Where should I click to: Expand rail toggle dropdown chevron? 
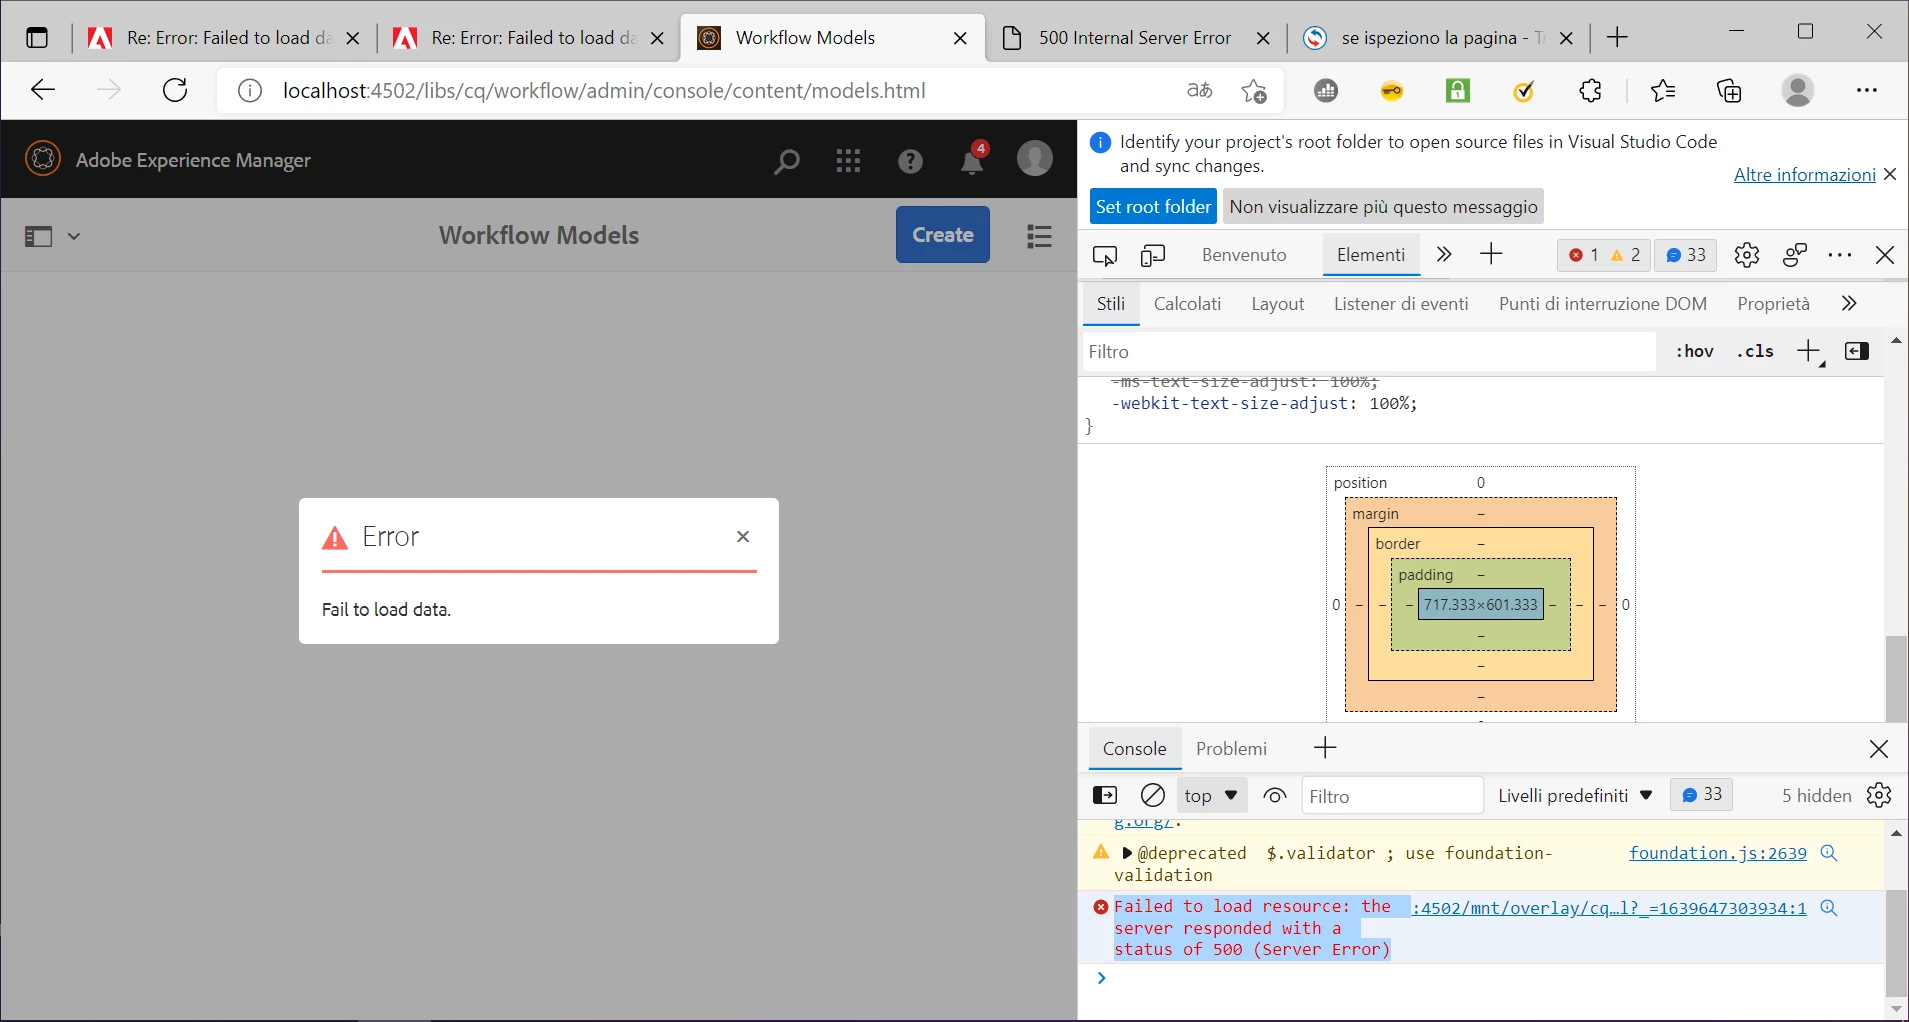(x=74, y=237)
